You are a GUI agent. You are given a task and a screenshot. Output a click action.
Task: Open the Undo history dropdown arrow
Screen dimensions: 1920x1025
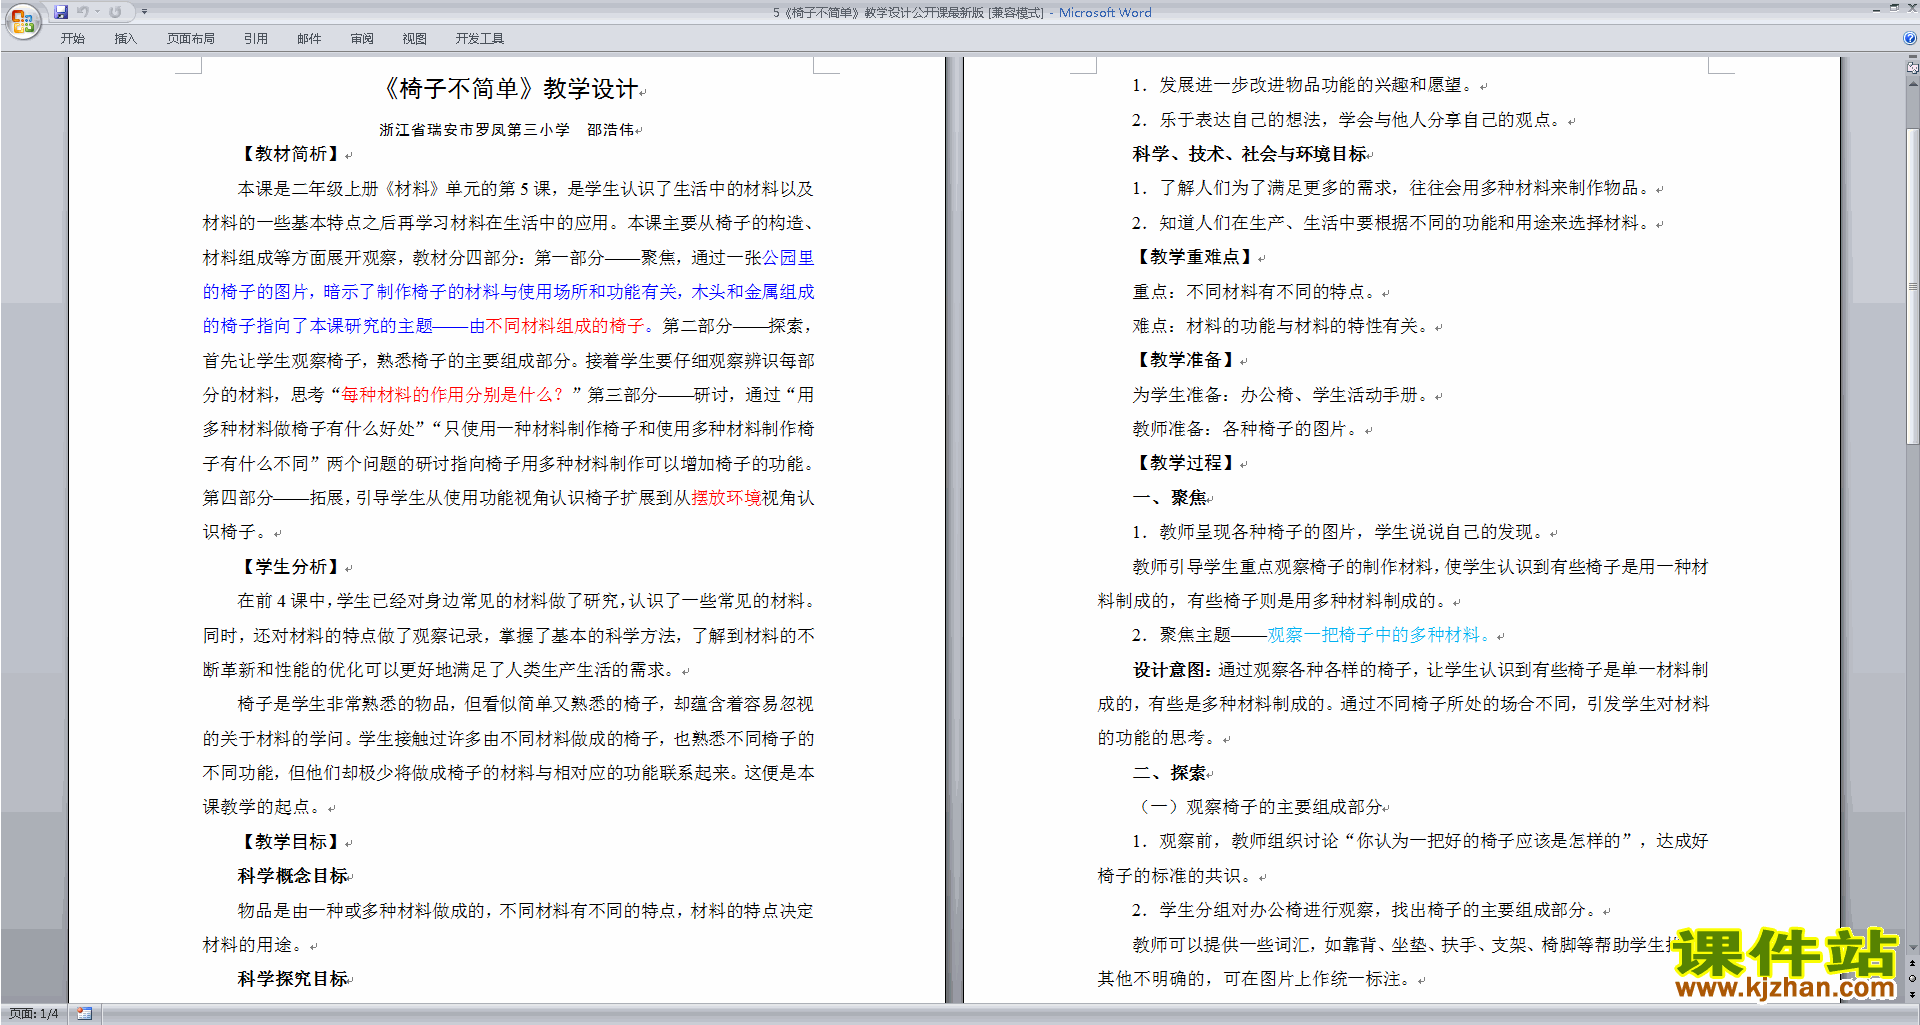click(x=97, y=12)
